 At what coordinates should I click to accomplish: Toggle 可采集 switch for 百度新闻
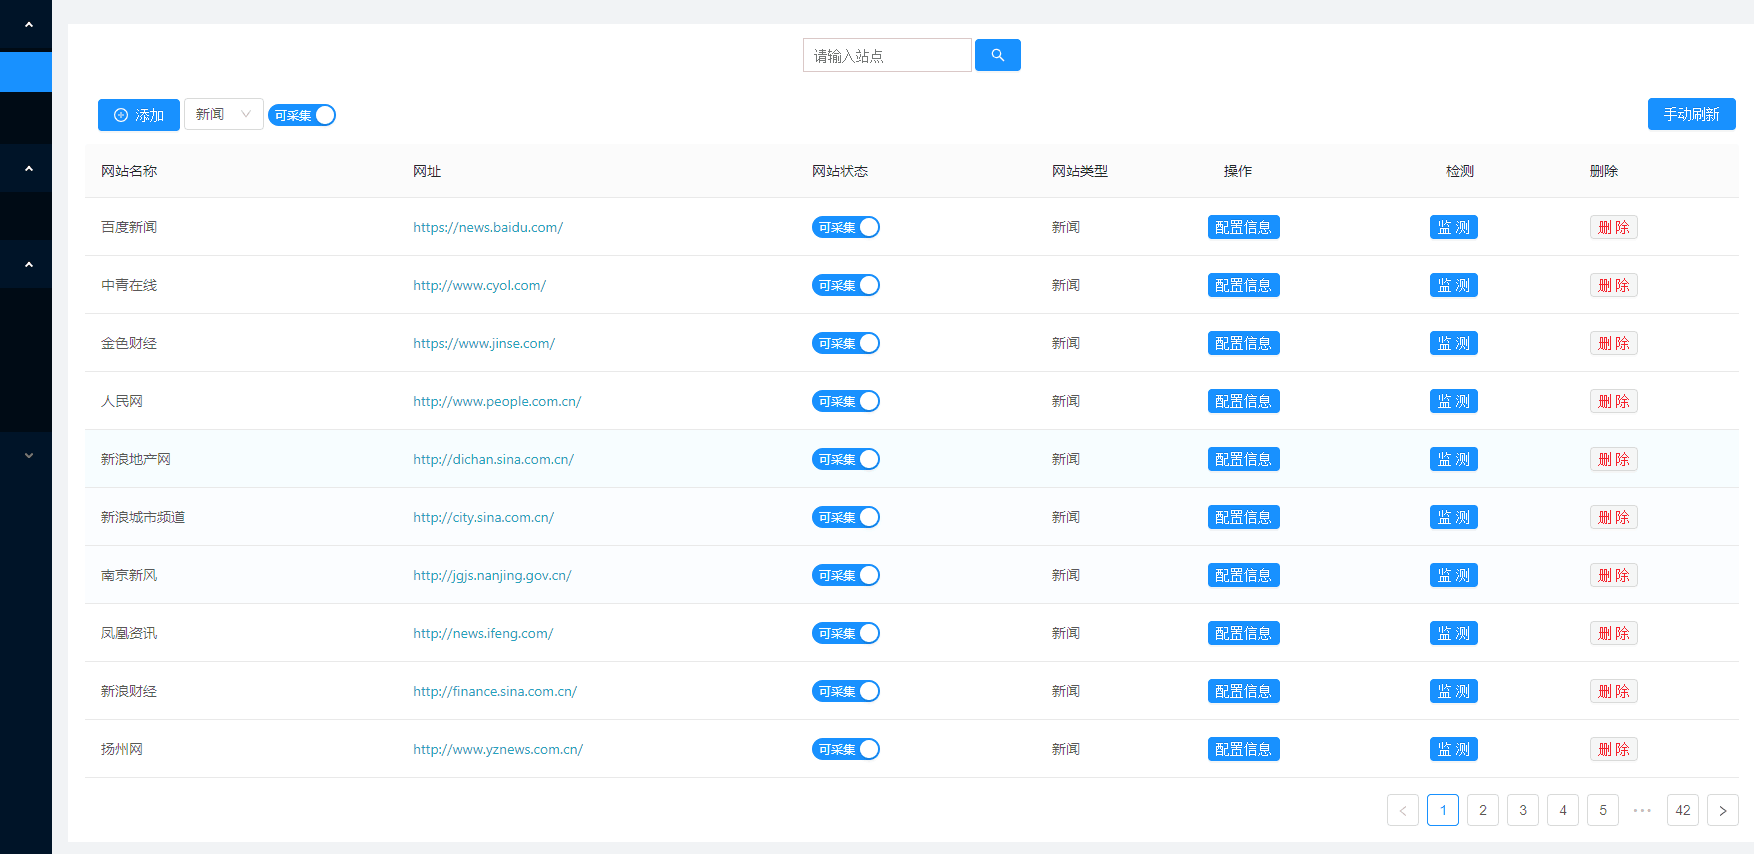(x=846, y=227)
